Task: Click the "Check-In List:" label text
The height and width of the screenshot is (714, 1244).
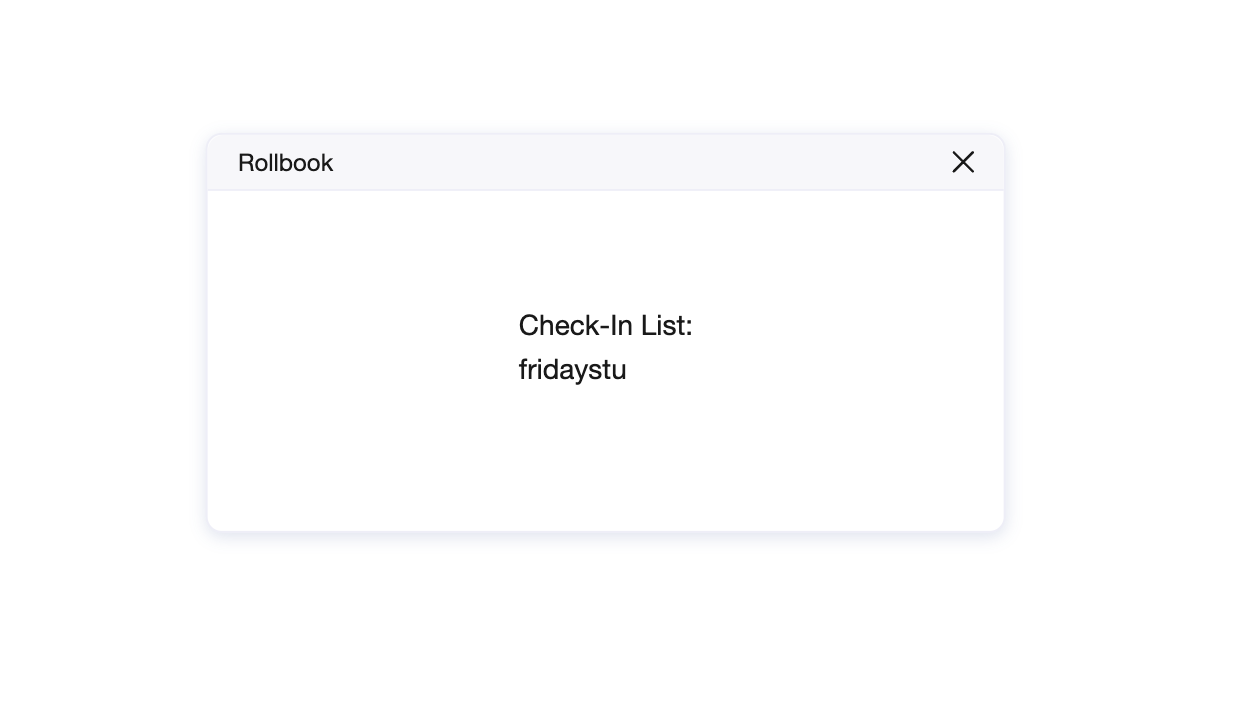Action: (605, 325)
